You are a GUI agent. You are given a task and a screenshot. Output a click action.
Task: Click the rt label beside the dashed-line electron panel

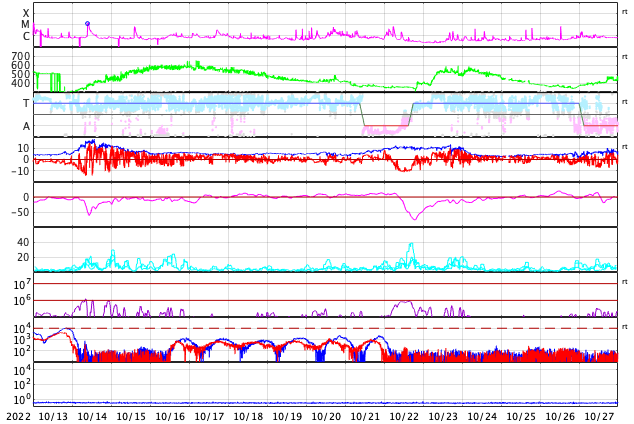pos(624,327)
